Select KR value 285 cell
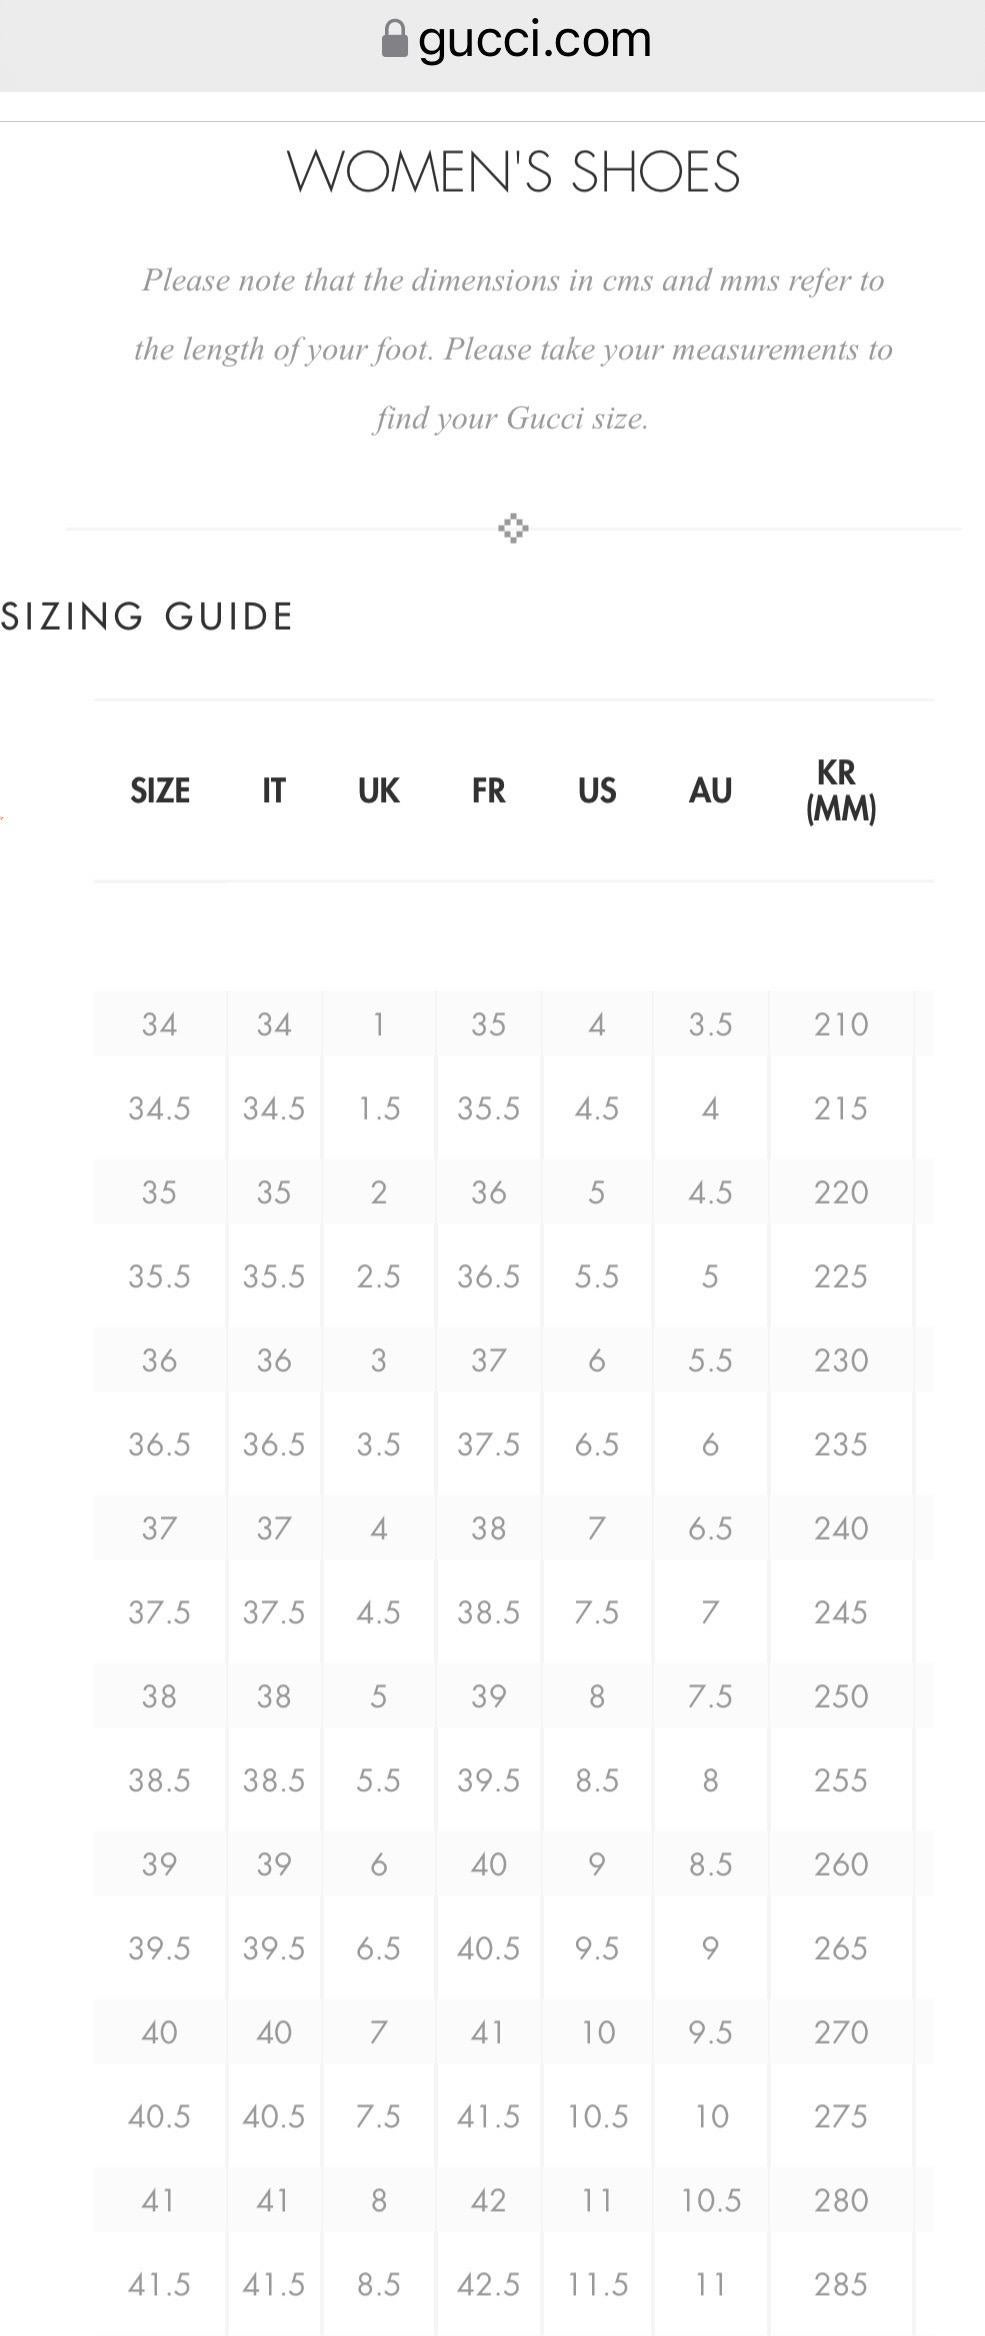This screenshot has height=2336, width=985. click(x=841, y=2284)
